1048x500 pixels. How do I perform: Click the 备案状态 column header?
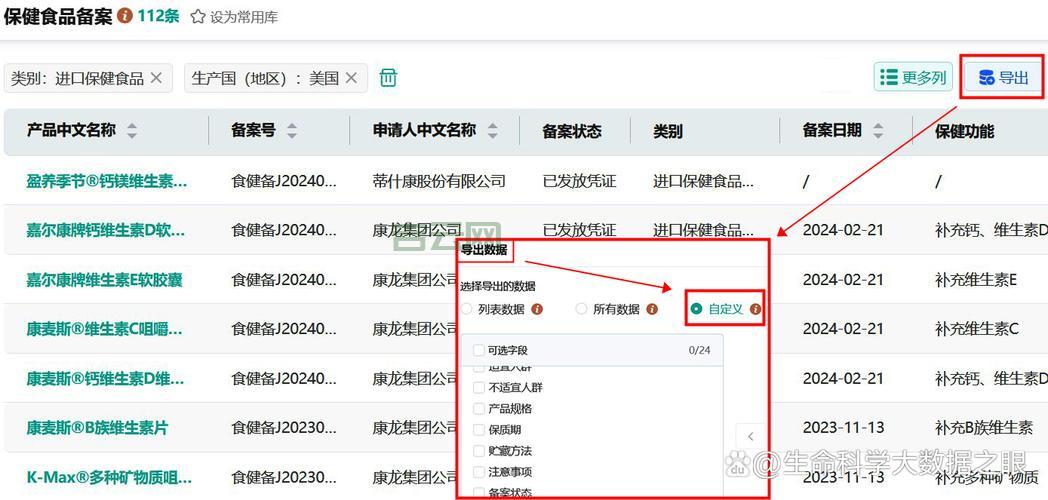point(572,131)
